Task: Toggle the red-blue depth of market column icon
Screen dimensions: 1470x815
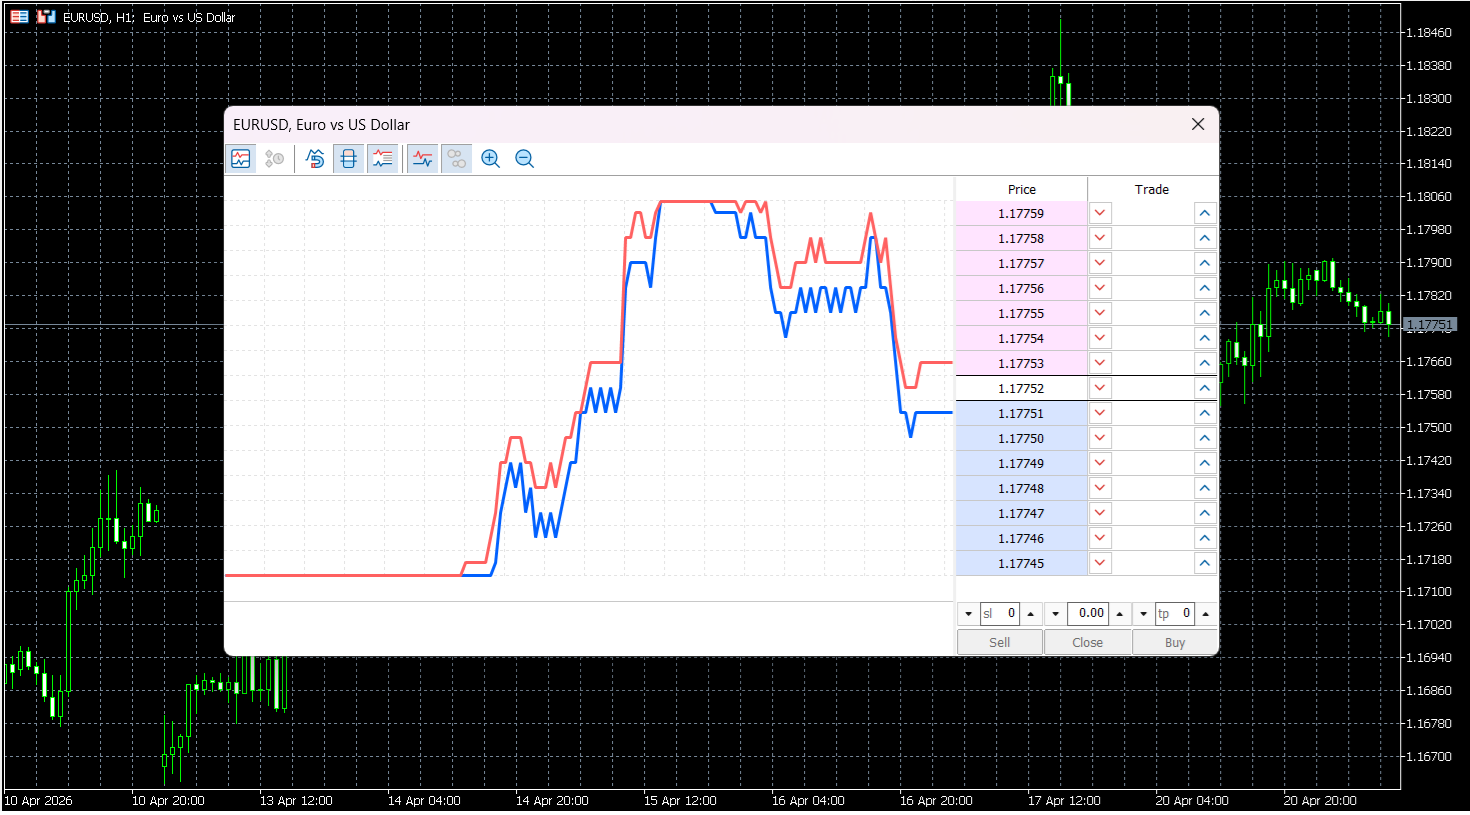Action: pos(349,158)
